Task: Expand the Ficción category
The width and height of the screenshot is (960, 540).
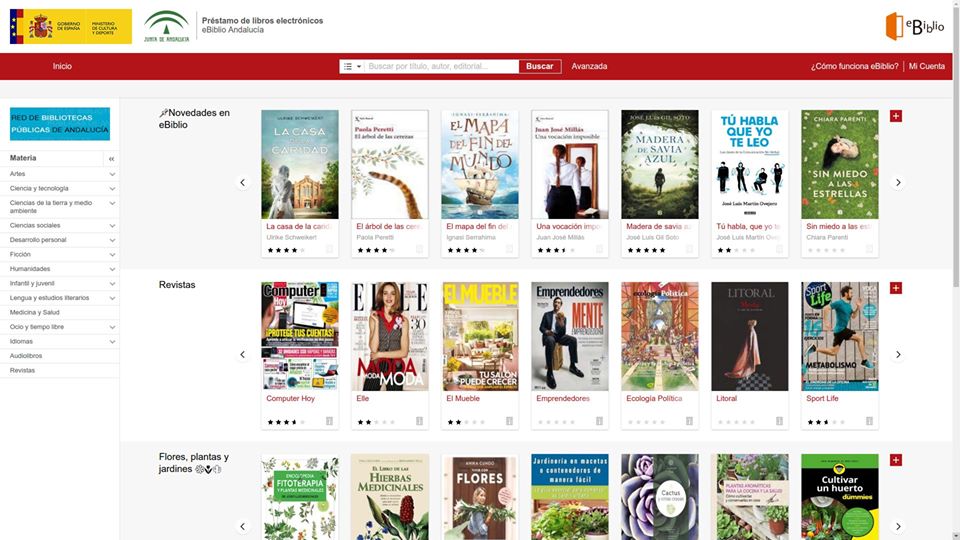Action: pos(112,255)
